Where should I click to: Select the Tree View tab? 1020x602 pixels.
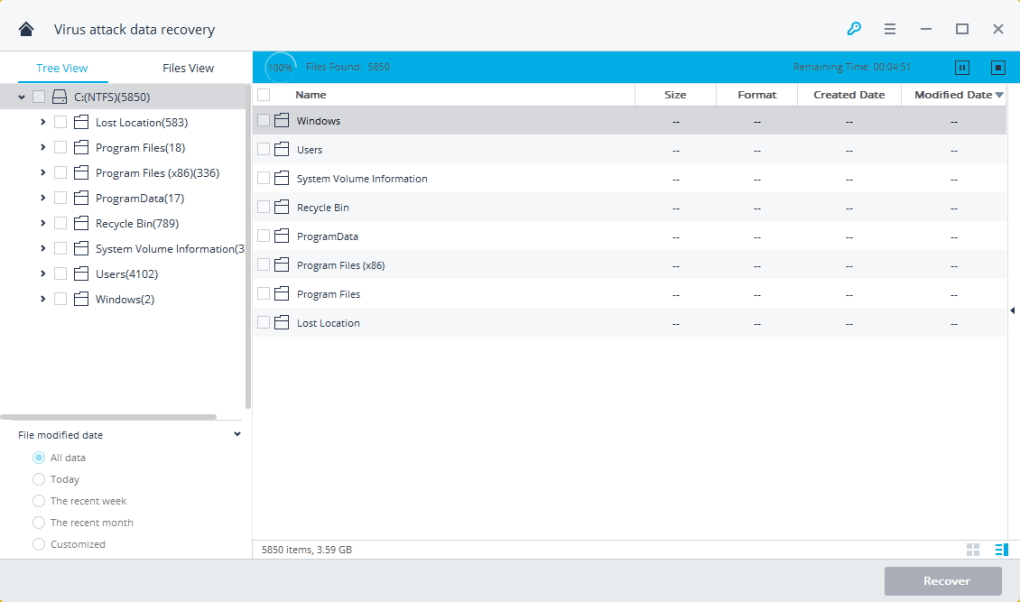pos(62,68)
